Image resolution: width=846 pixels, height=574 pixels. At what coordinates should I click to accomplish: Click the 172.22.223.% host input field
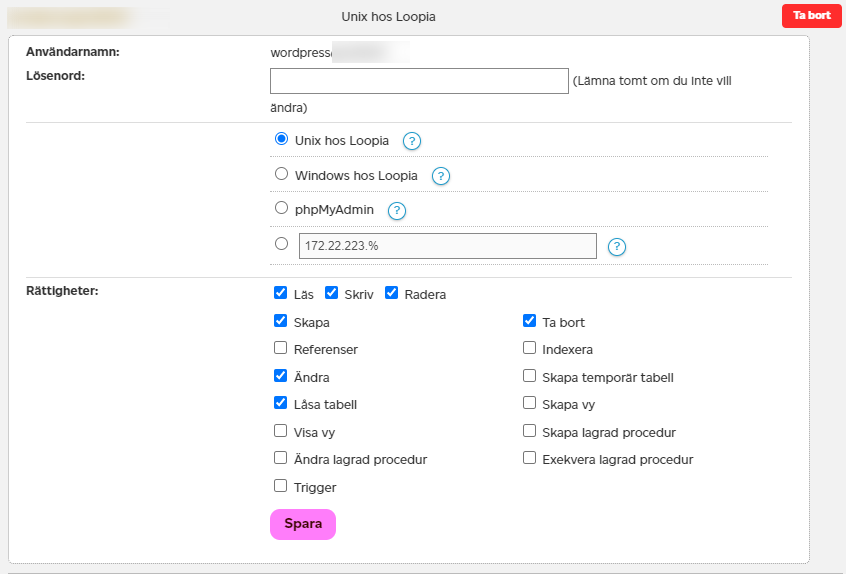(x=448, y=246)
